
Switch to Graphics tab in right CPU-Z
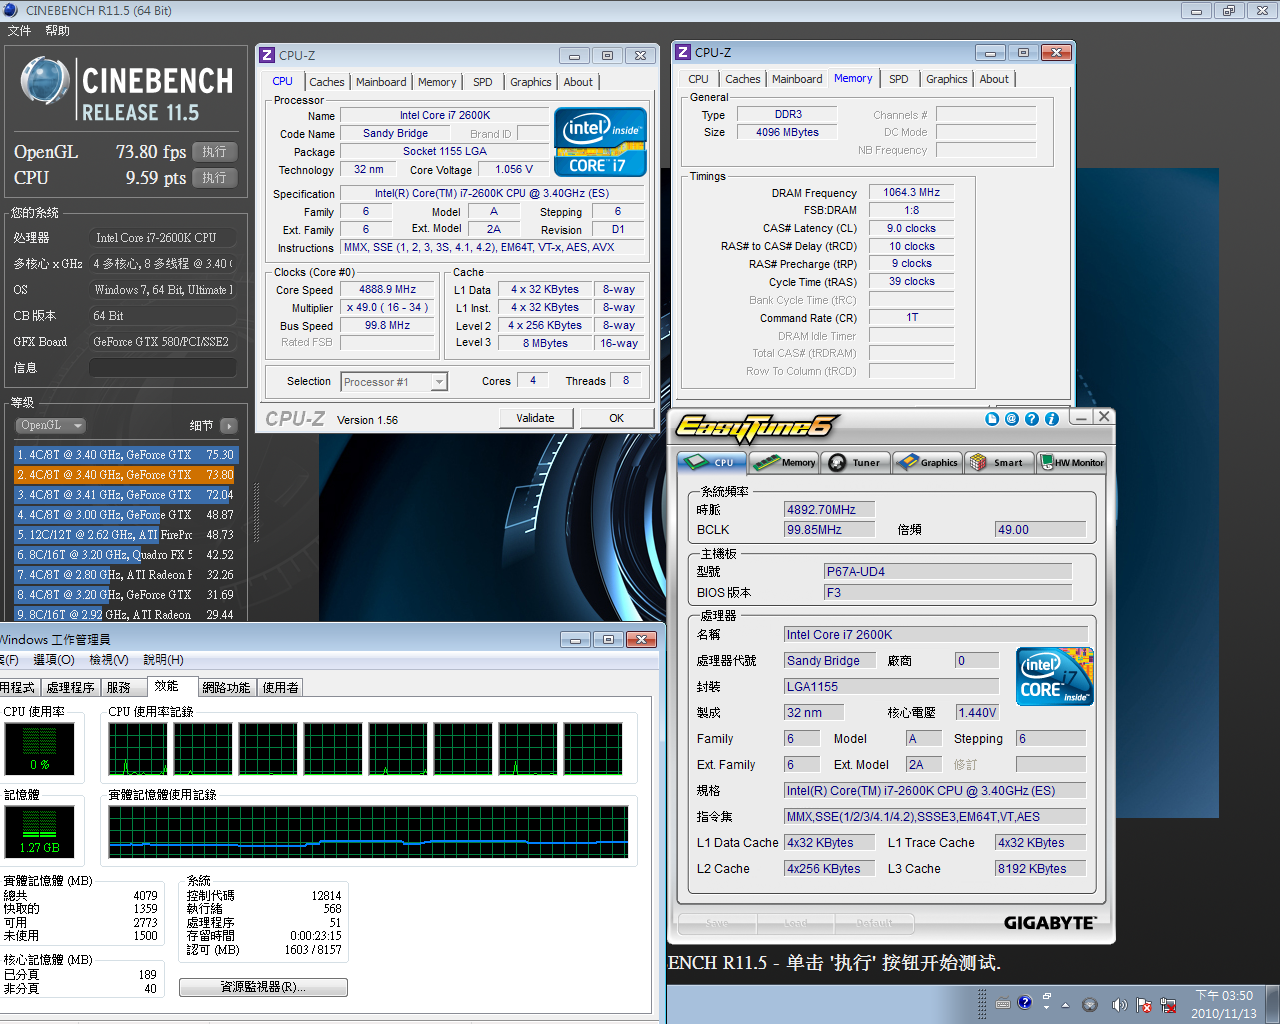tap(946, 79)
